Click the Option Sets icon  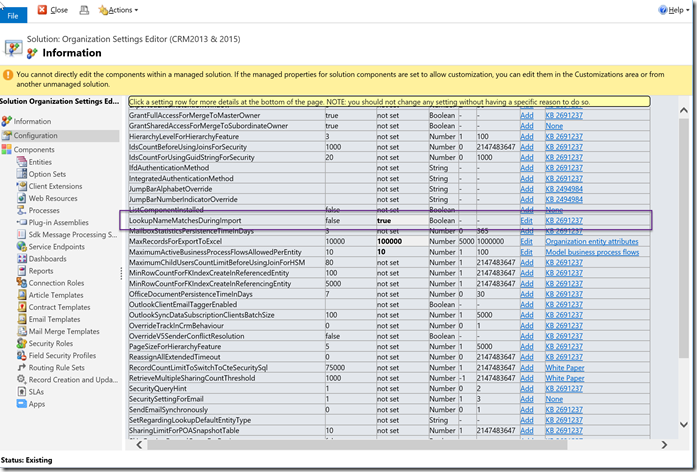tap(21, 174)
